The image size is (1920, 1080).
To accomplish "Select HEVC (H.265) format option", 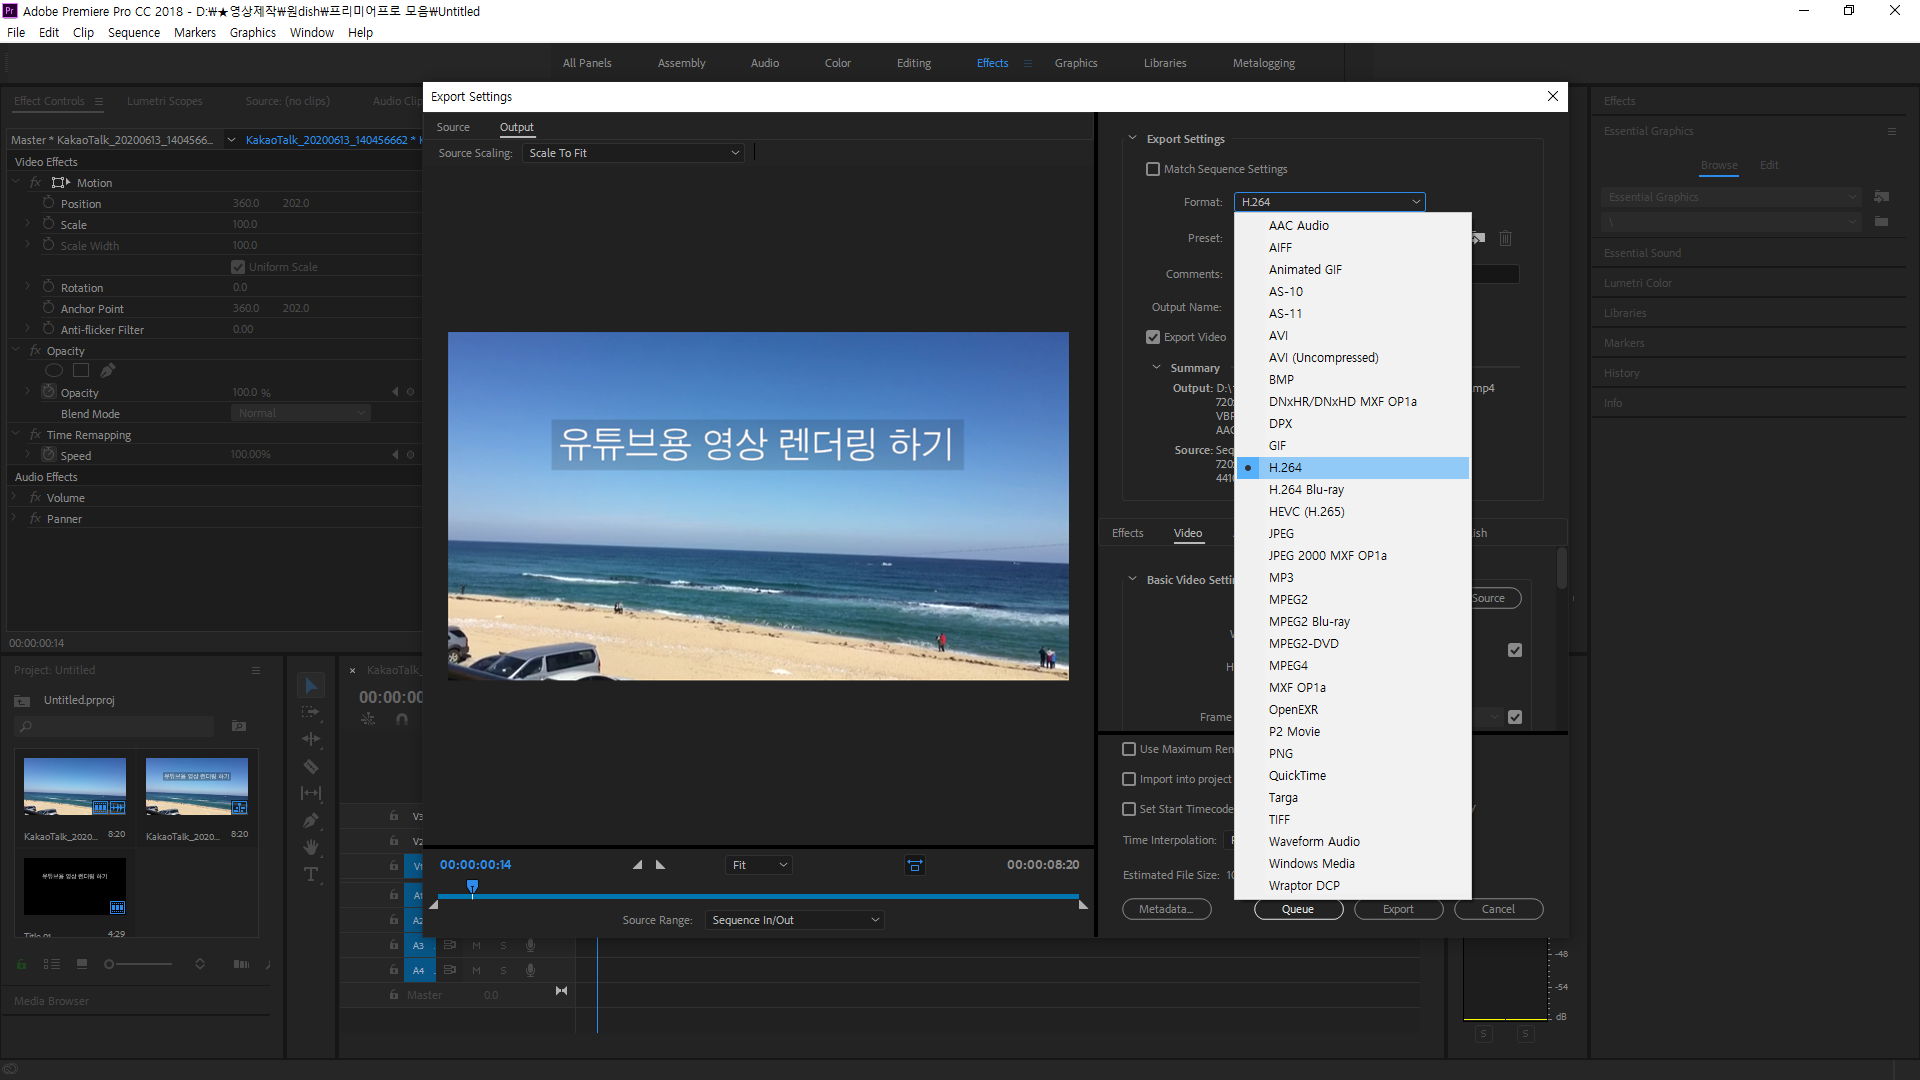I will (1306, 512).
